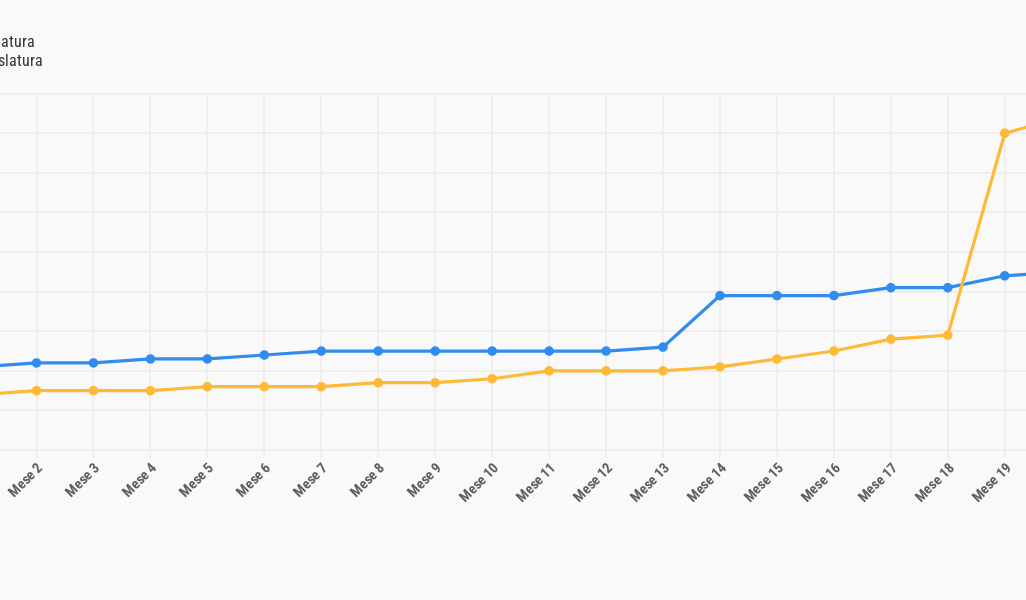Select the orange data point at Mese 15

coord(777,359)
